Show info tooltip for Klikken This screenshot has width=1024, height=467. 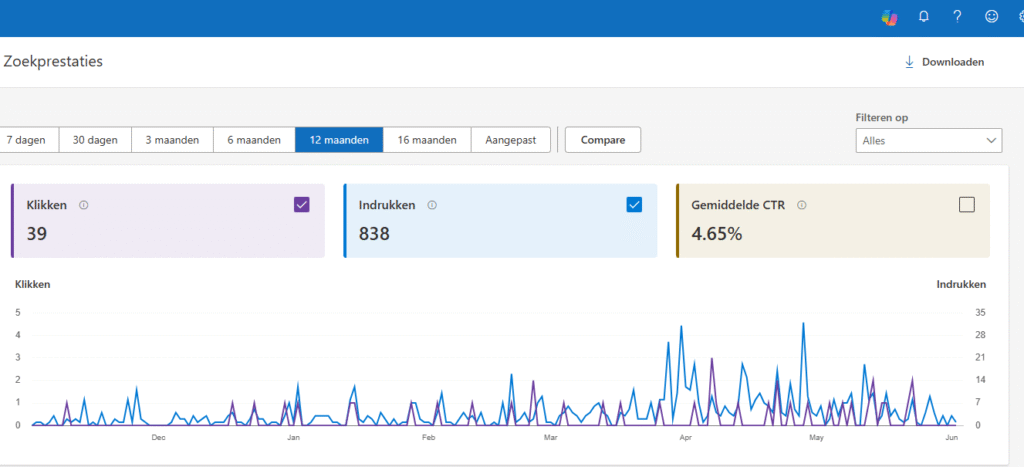pos(84,205)
